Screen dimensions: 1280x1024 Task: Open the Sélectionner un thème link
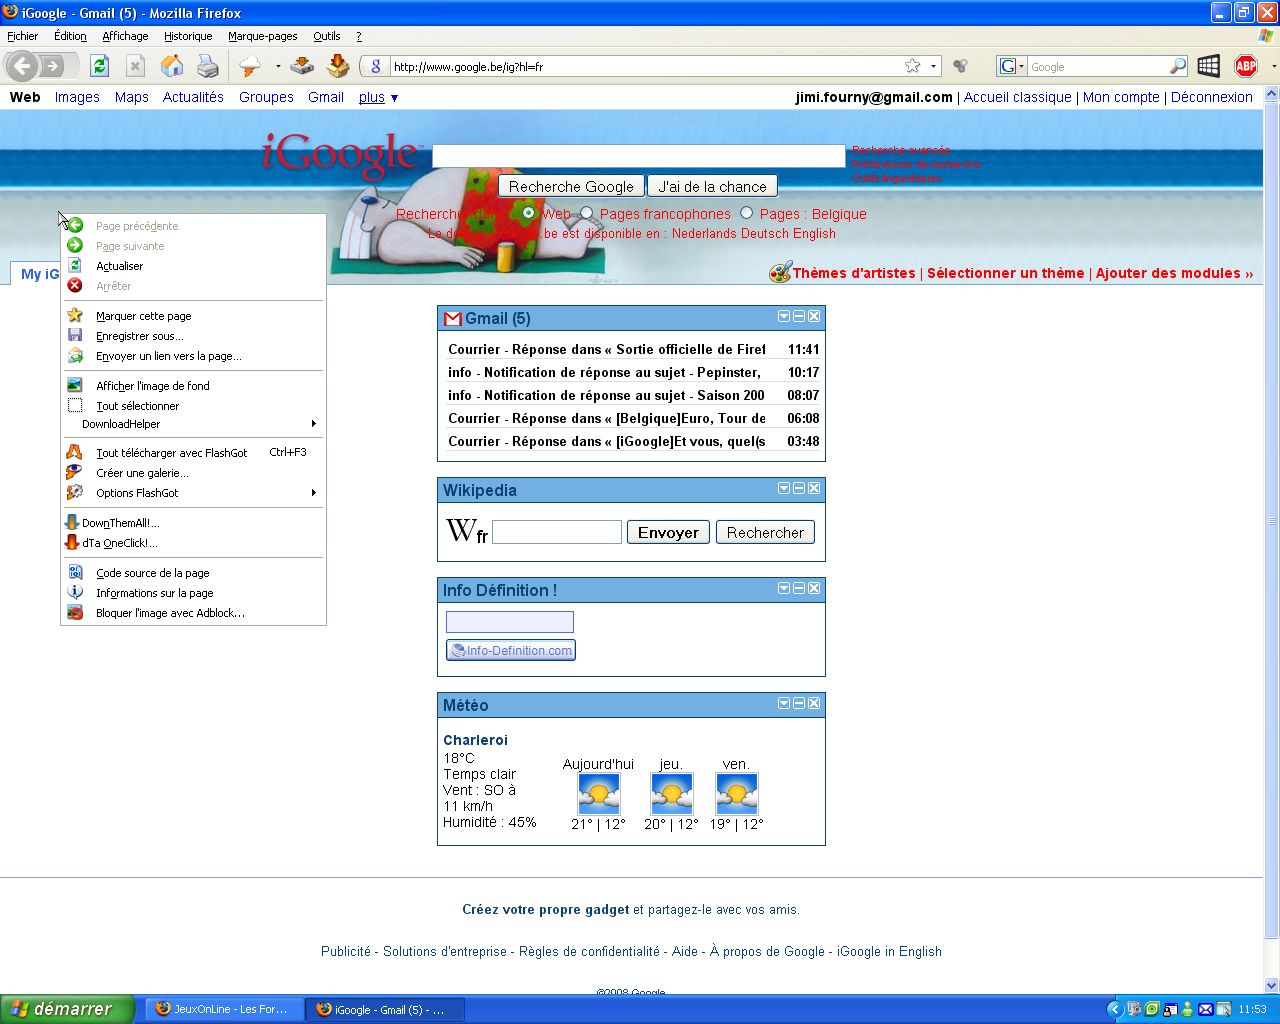coord(1005,273)
